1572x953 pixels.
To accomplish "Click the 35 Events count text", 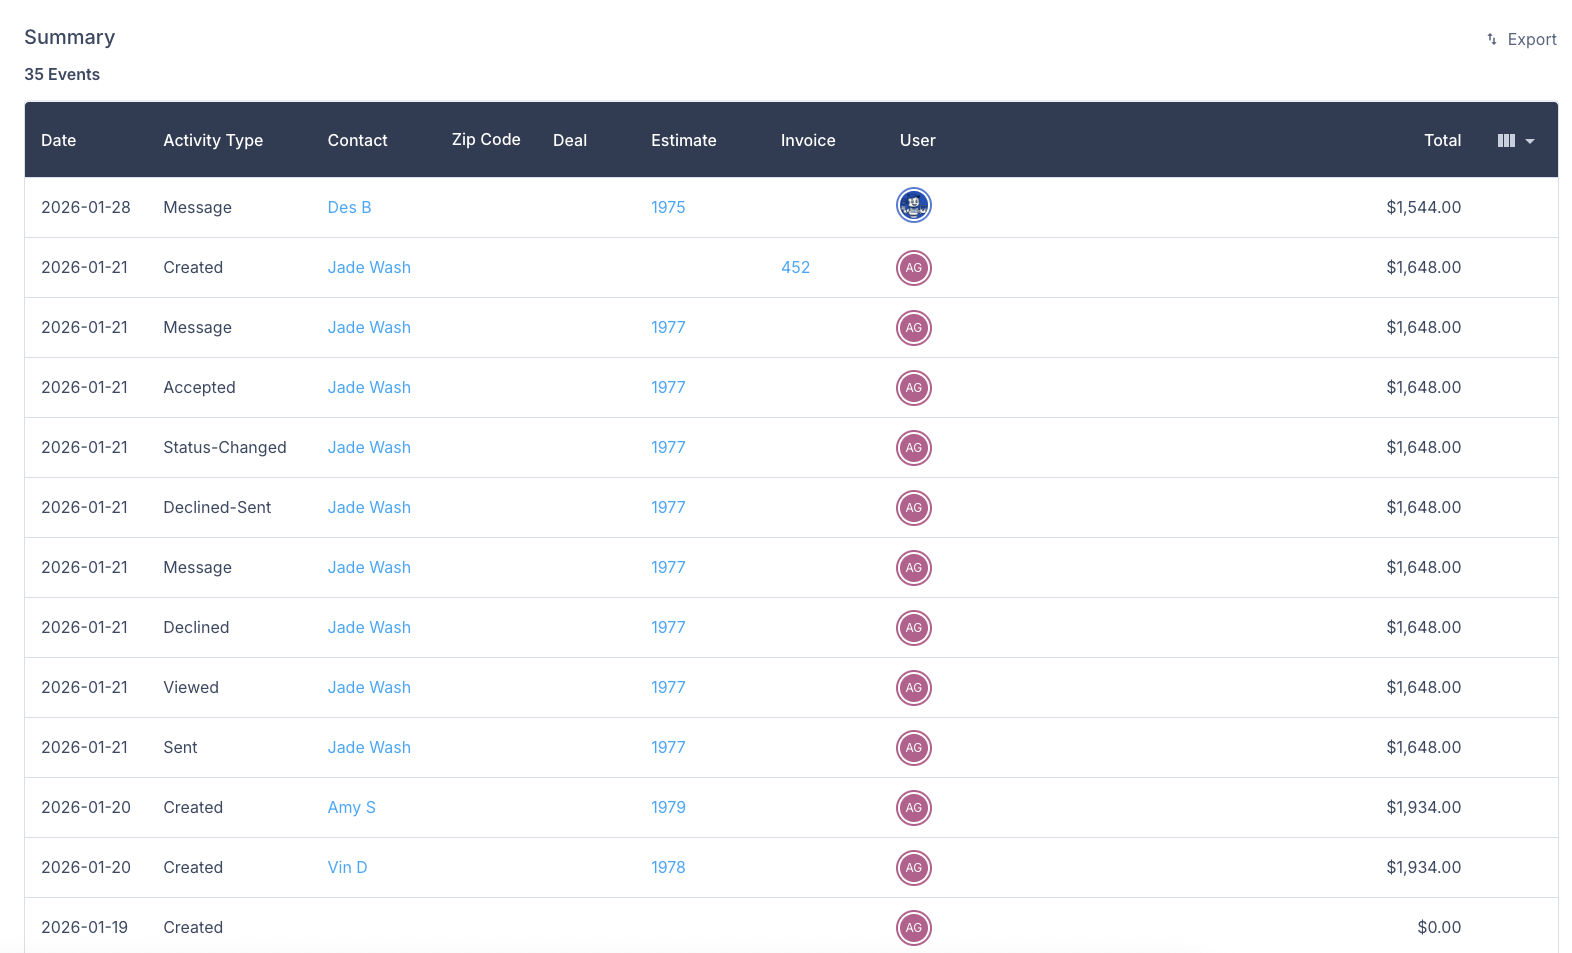I will tap(62, 75).
